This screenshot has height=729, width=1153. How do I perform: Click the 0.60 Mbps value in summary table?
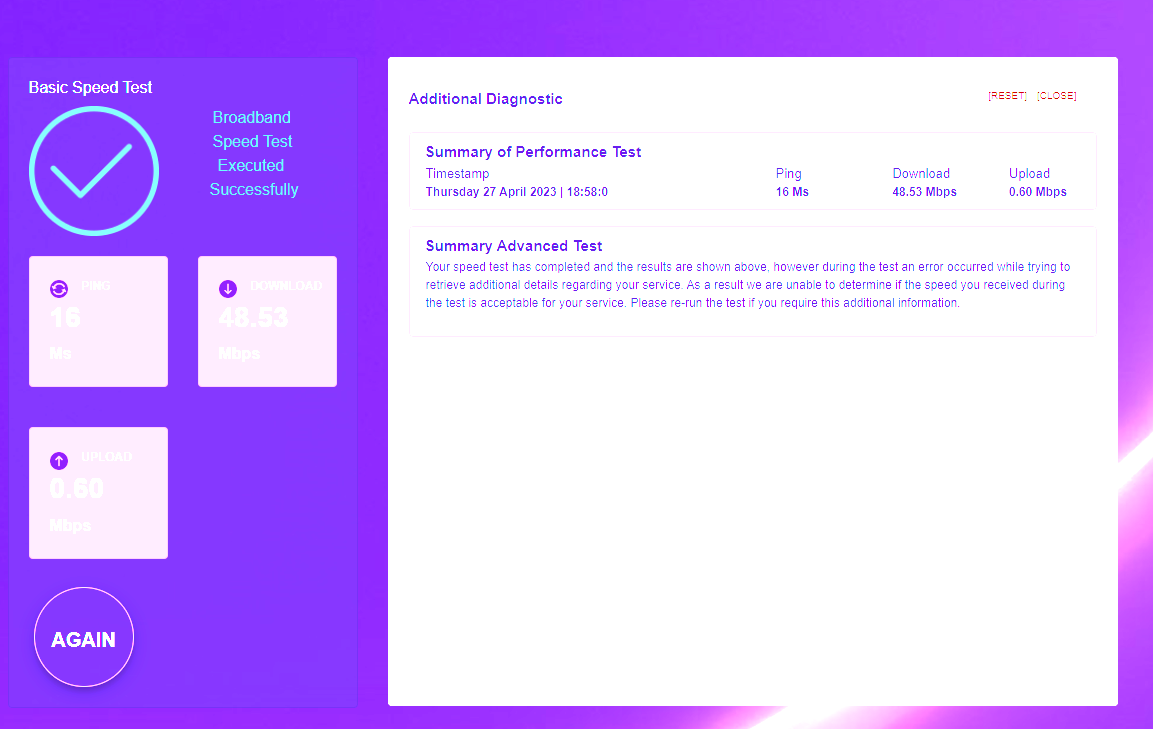(1037, 192)
